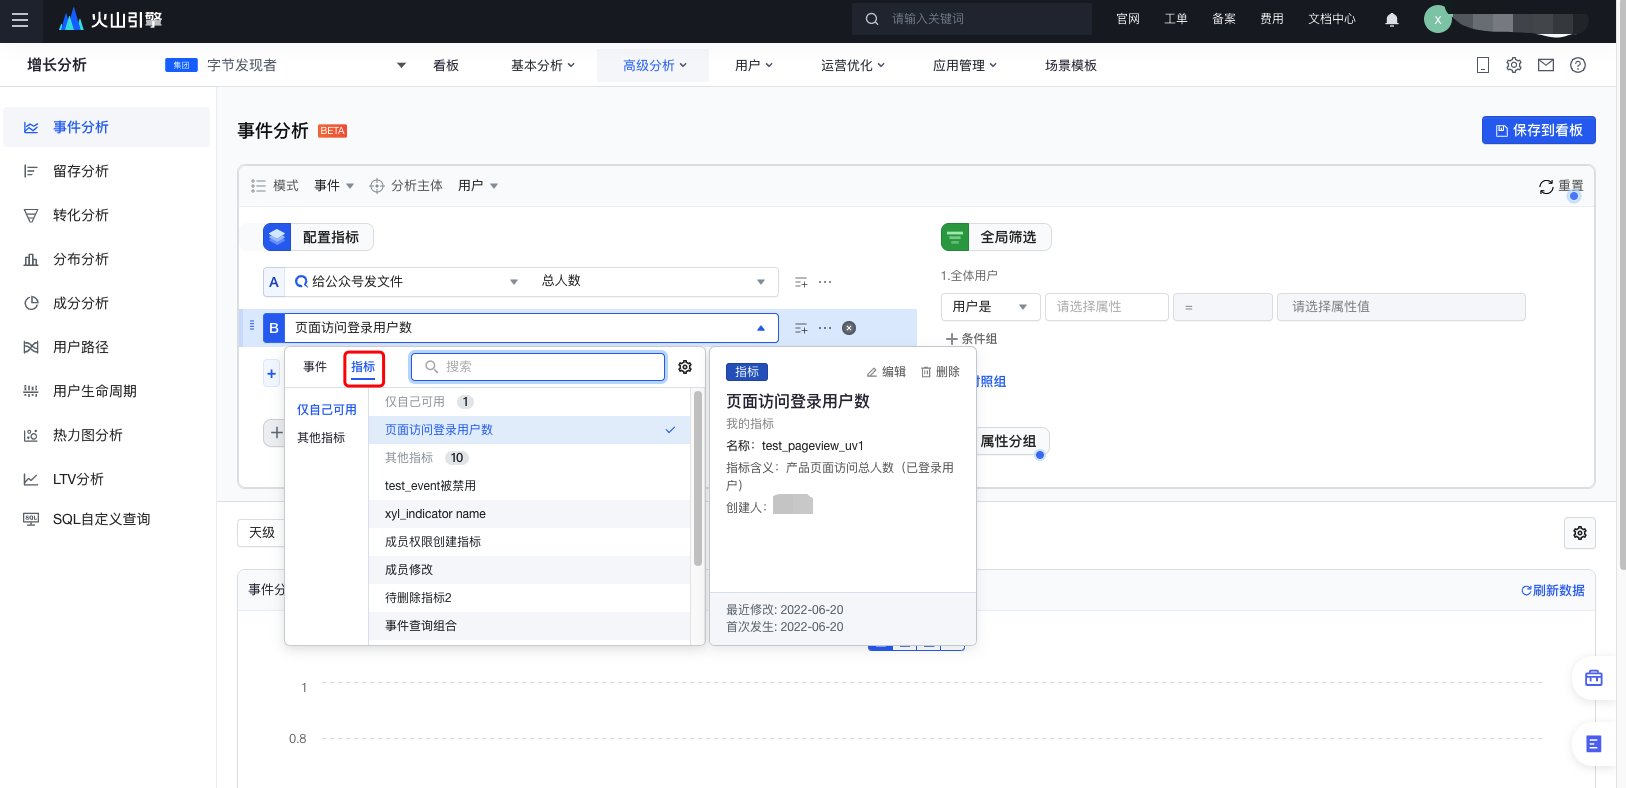Go to 场景模板 in top navigation
The image size is (1626, 788).
tap(1071, 65)
